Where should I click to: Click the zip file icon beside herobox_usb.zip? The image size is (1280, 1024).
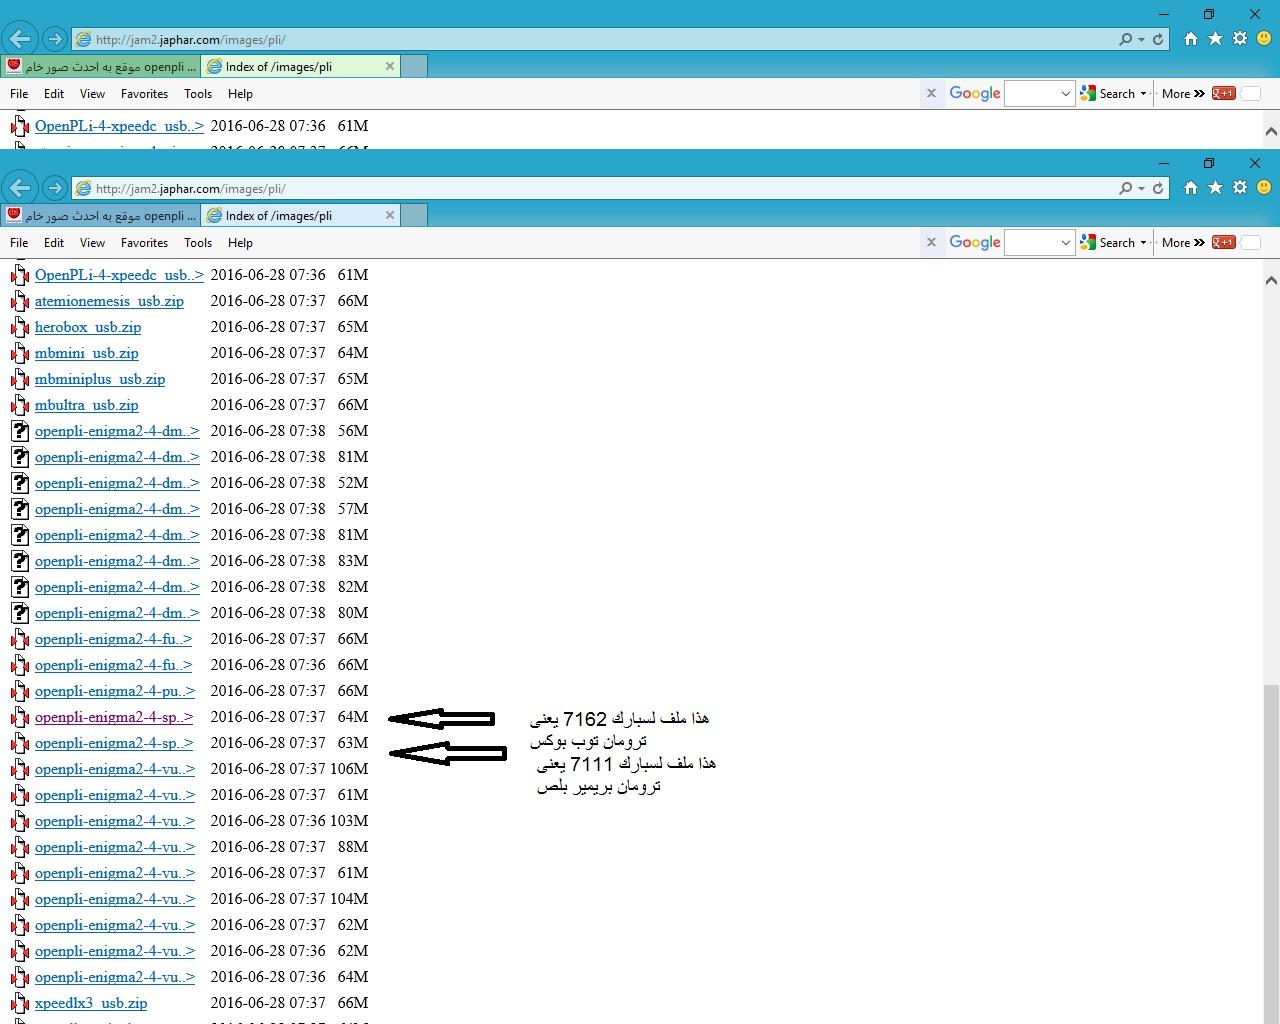[x=20, y=327]
